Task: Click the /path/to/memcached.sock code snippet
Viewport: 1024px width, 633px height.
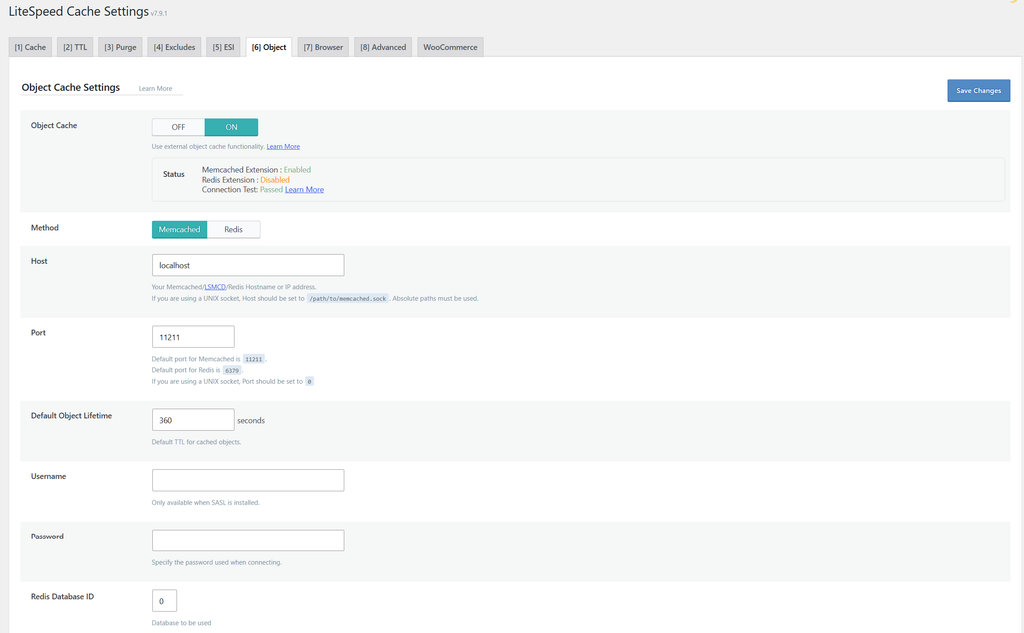Action: tap(348, 299)
